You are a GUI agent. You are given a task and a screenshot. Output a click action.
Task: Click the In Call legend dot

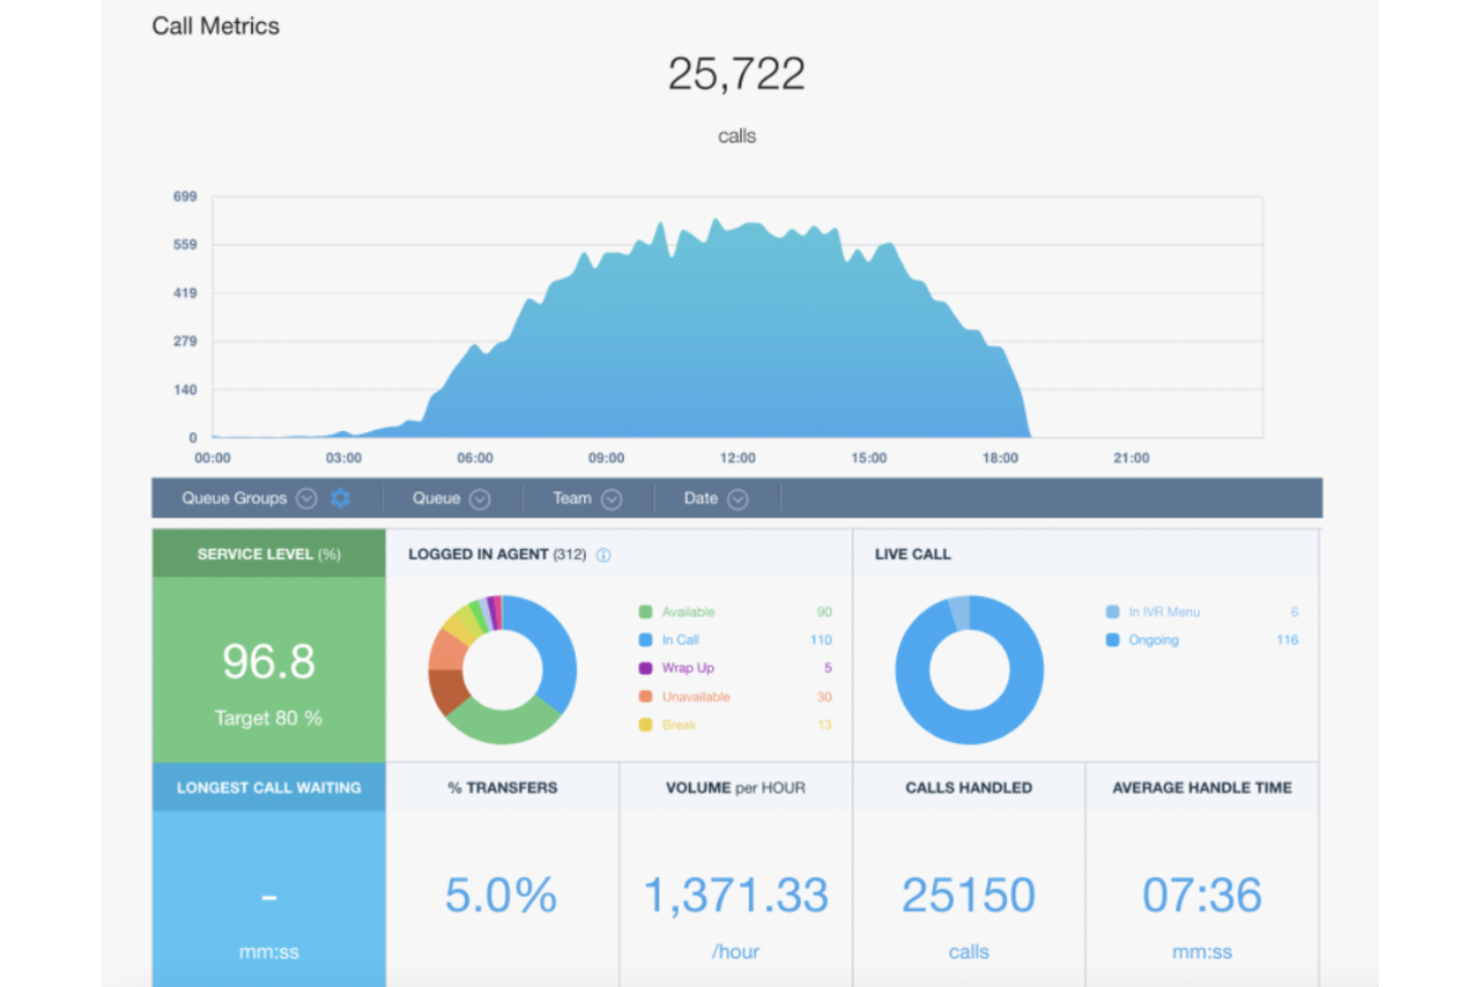point(646,640)
